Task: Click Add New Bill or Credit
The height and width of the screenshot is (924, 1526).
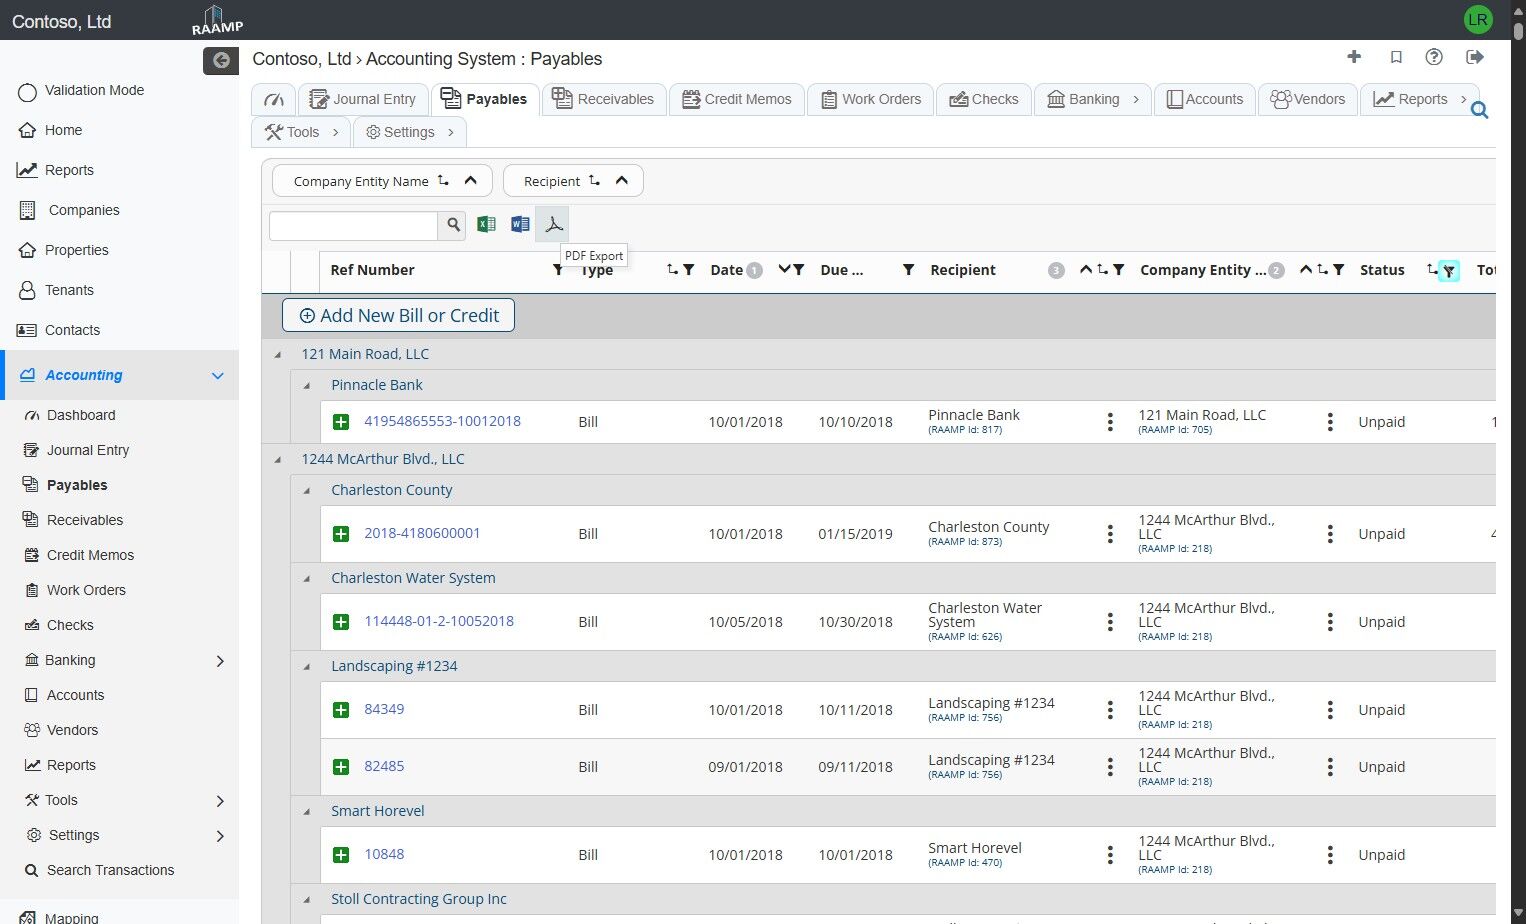Action: [398, 316]
